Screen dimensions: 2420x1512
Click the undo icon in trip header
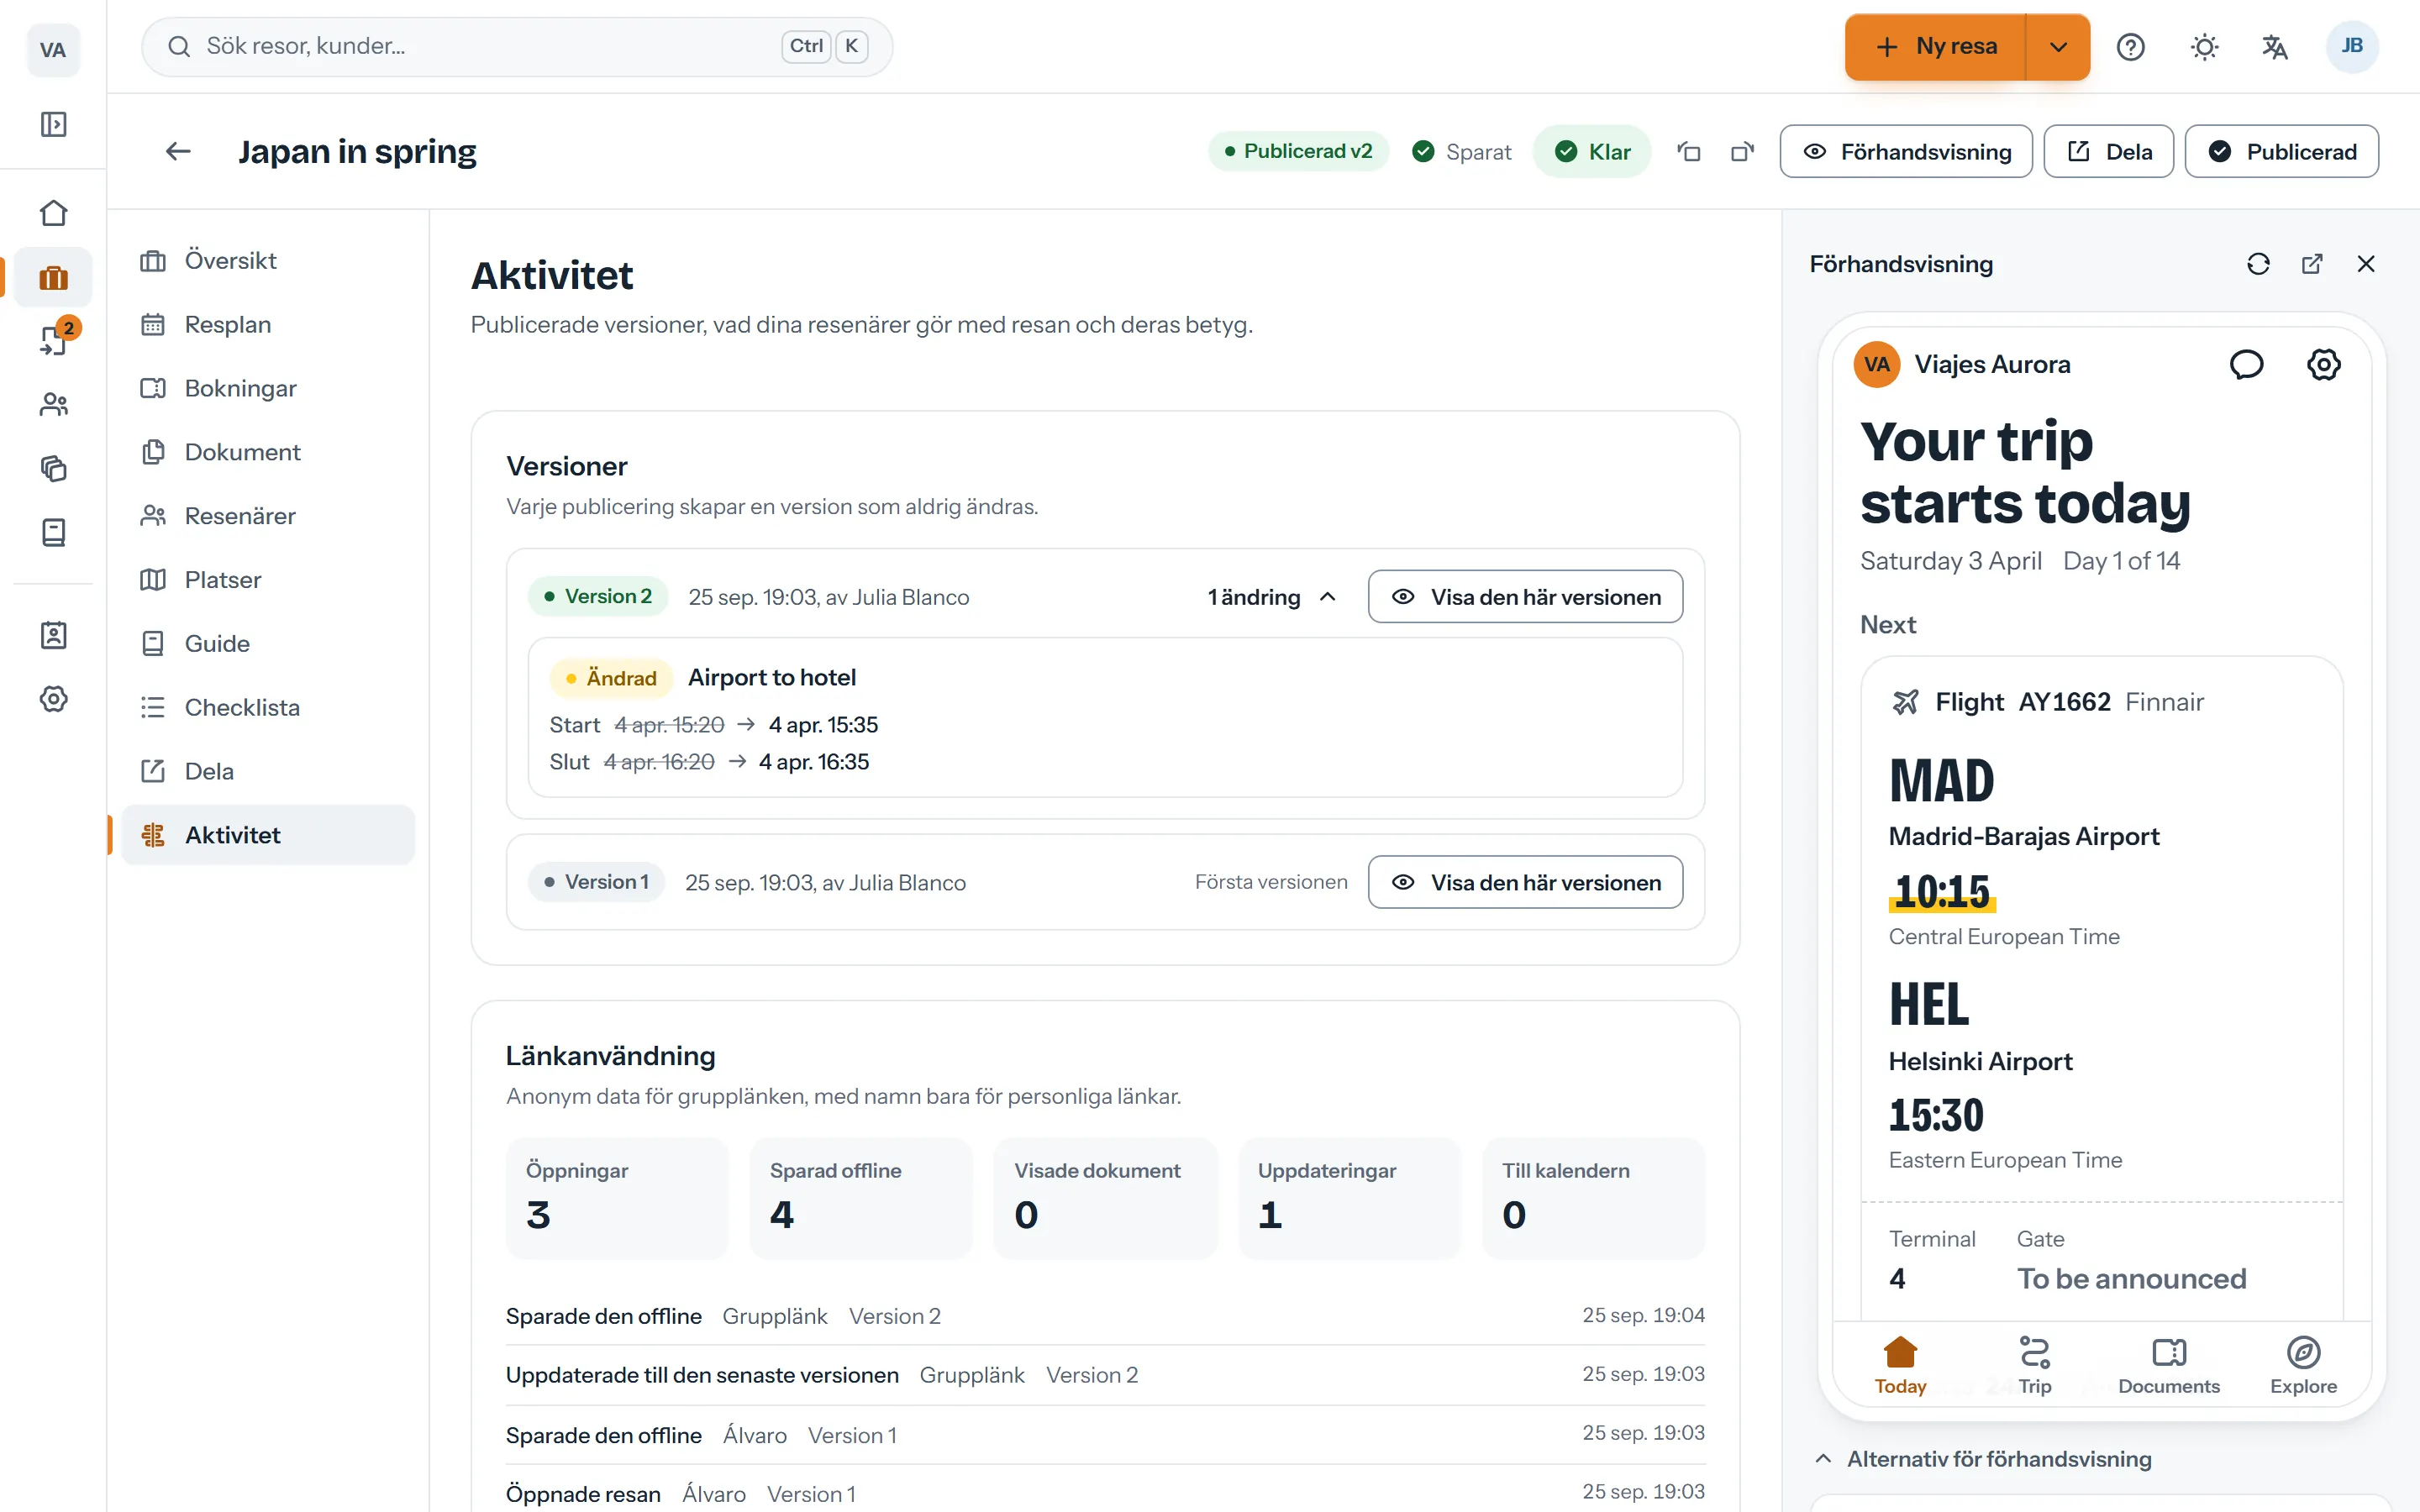(1689, 151)
